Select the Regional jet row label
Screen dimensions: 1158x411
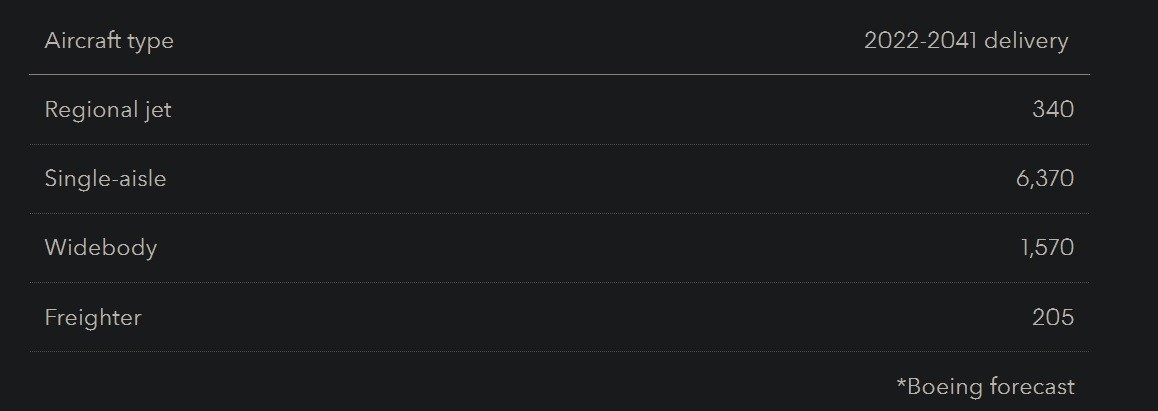click(108, 110)
